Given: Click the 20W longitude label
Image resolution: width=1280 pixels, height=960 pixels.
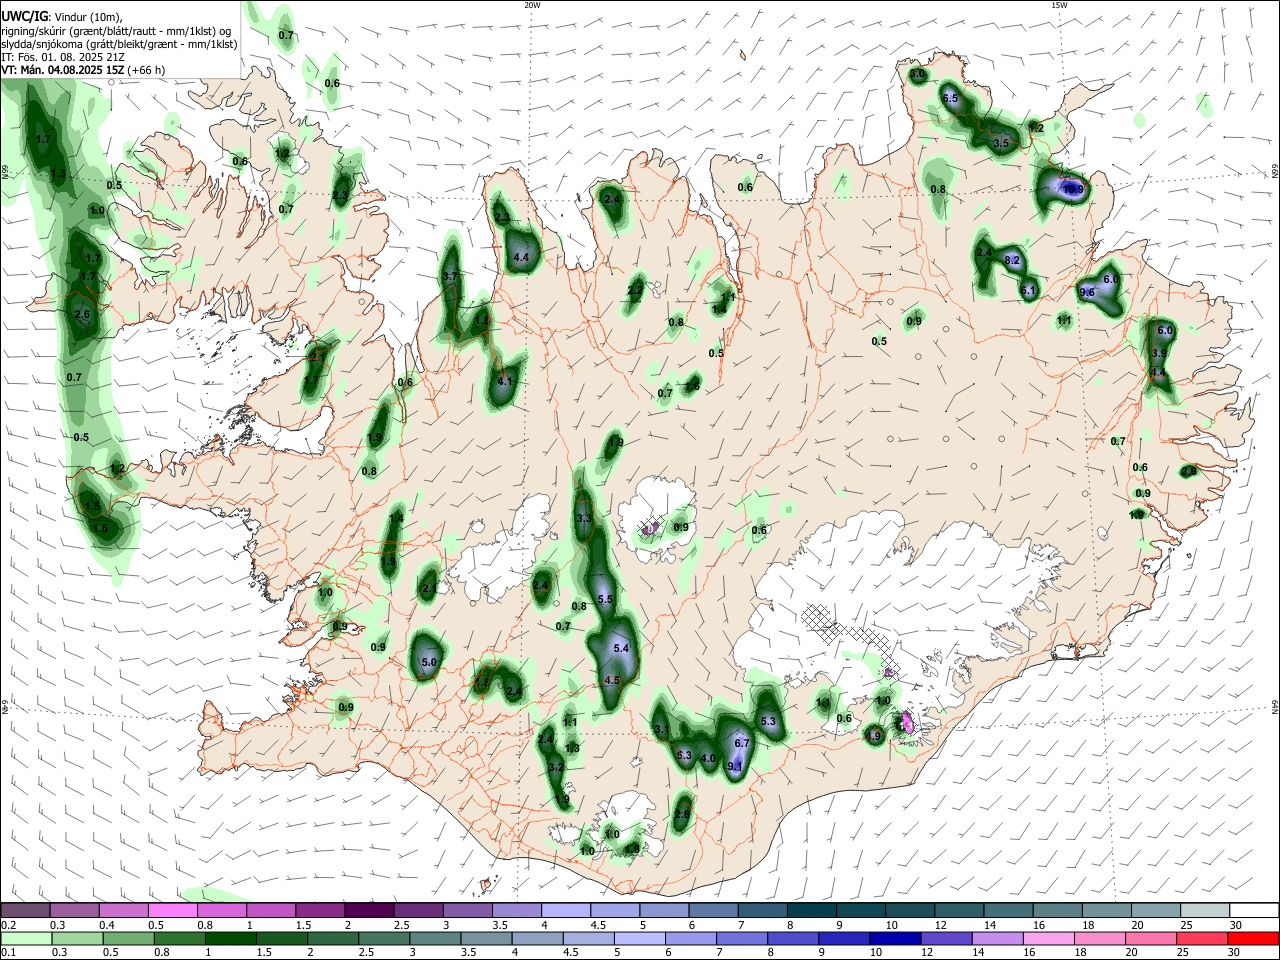Looking at the screenshot, I should [532, 5].
